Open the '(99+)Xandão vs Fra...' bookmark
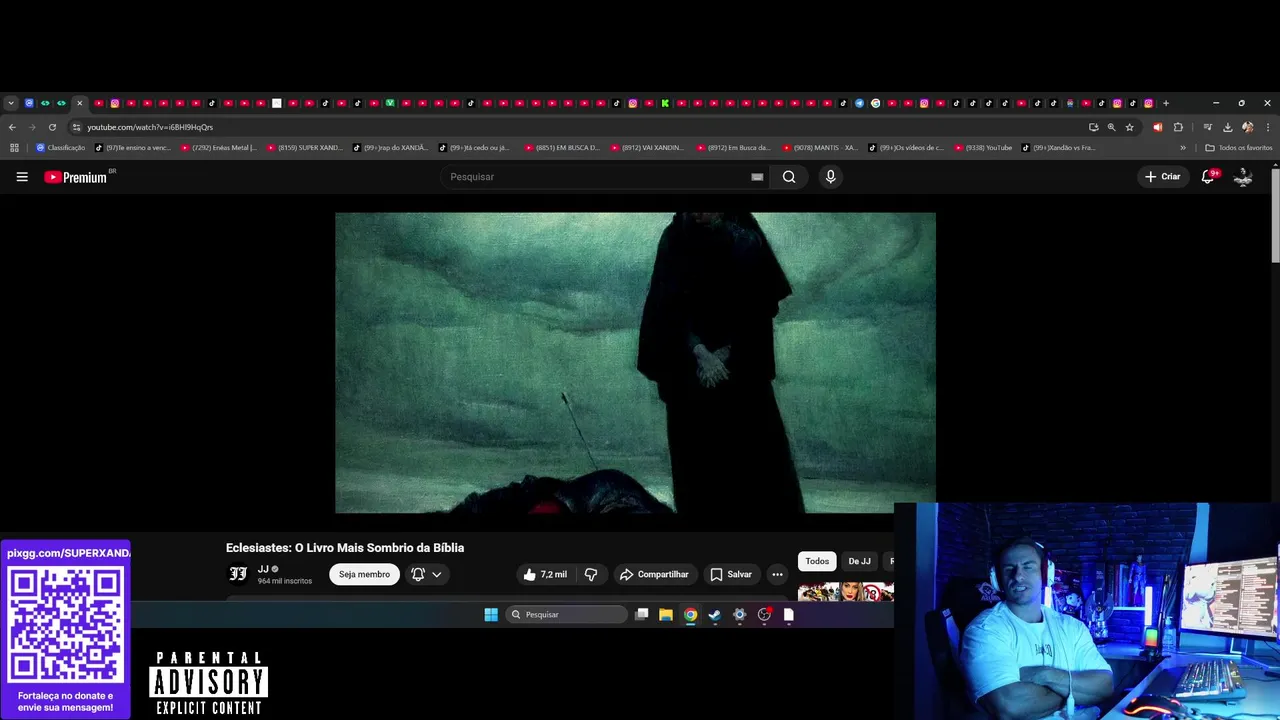The height and width of the screenshot is (720, 1280). 1059,148
